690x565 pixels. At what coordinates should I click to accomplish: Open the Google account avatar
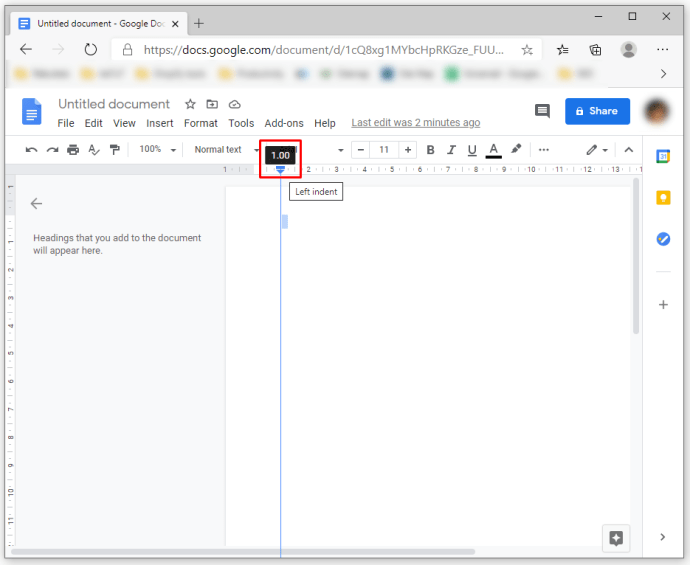[656, 111]
